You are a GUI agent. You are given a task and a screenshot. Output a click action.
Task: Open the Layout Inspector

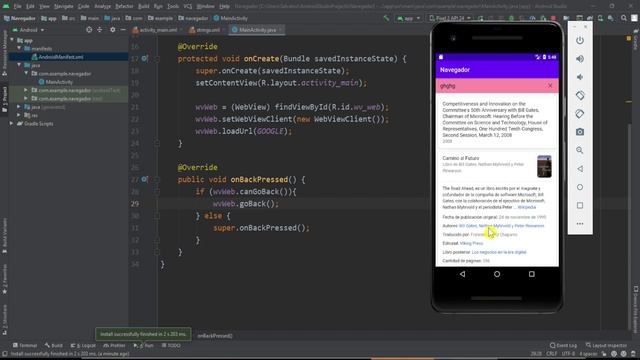tap(606, 345)
